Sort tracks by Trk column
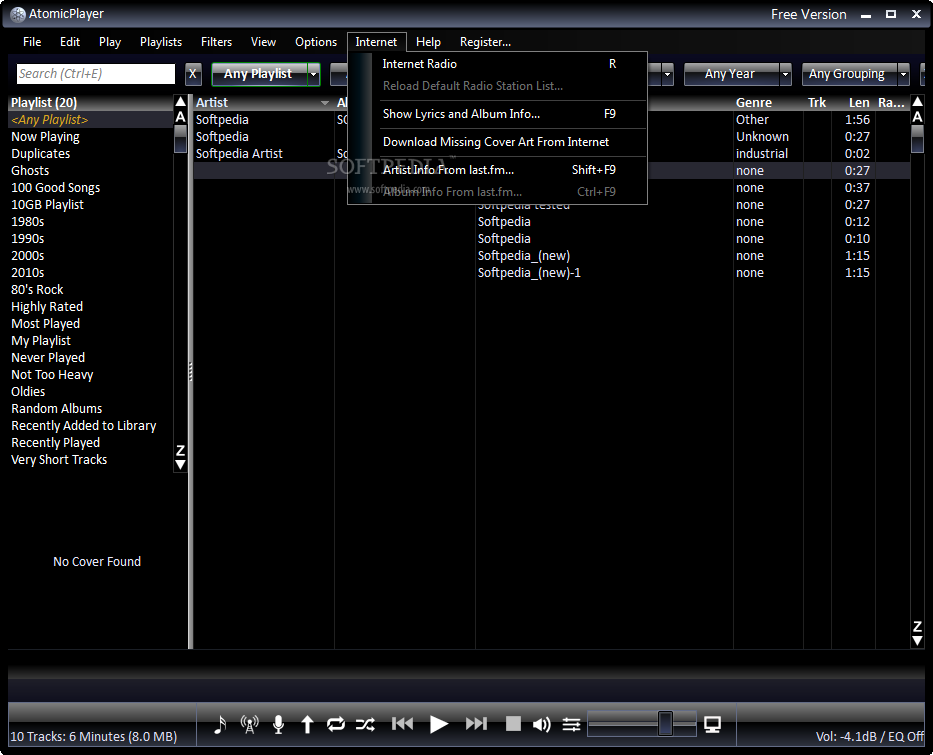 (x=816, y=103)
